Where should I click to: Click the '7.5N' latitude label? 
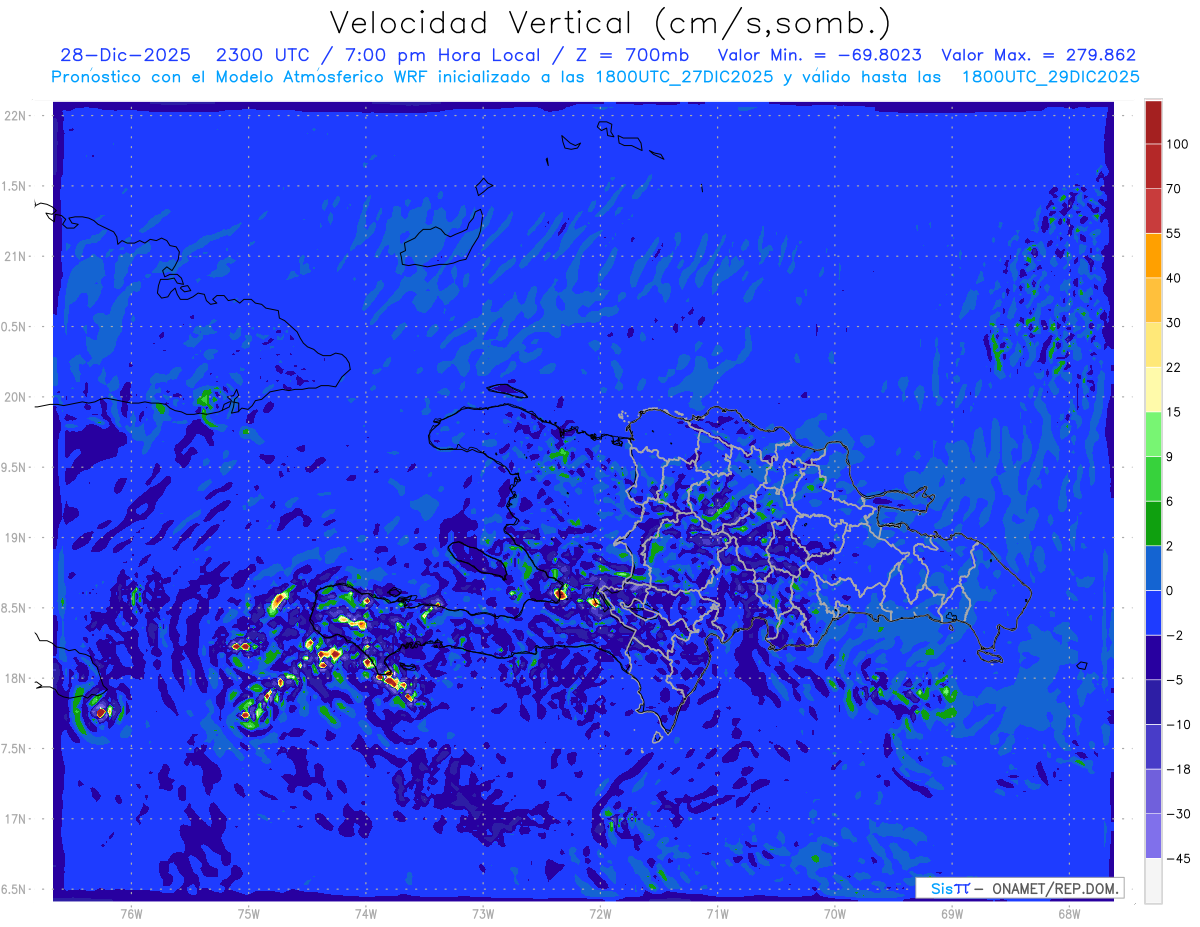pos(14,749)
